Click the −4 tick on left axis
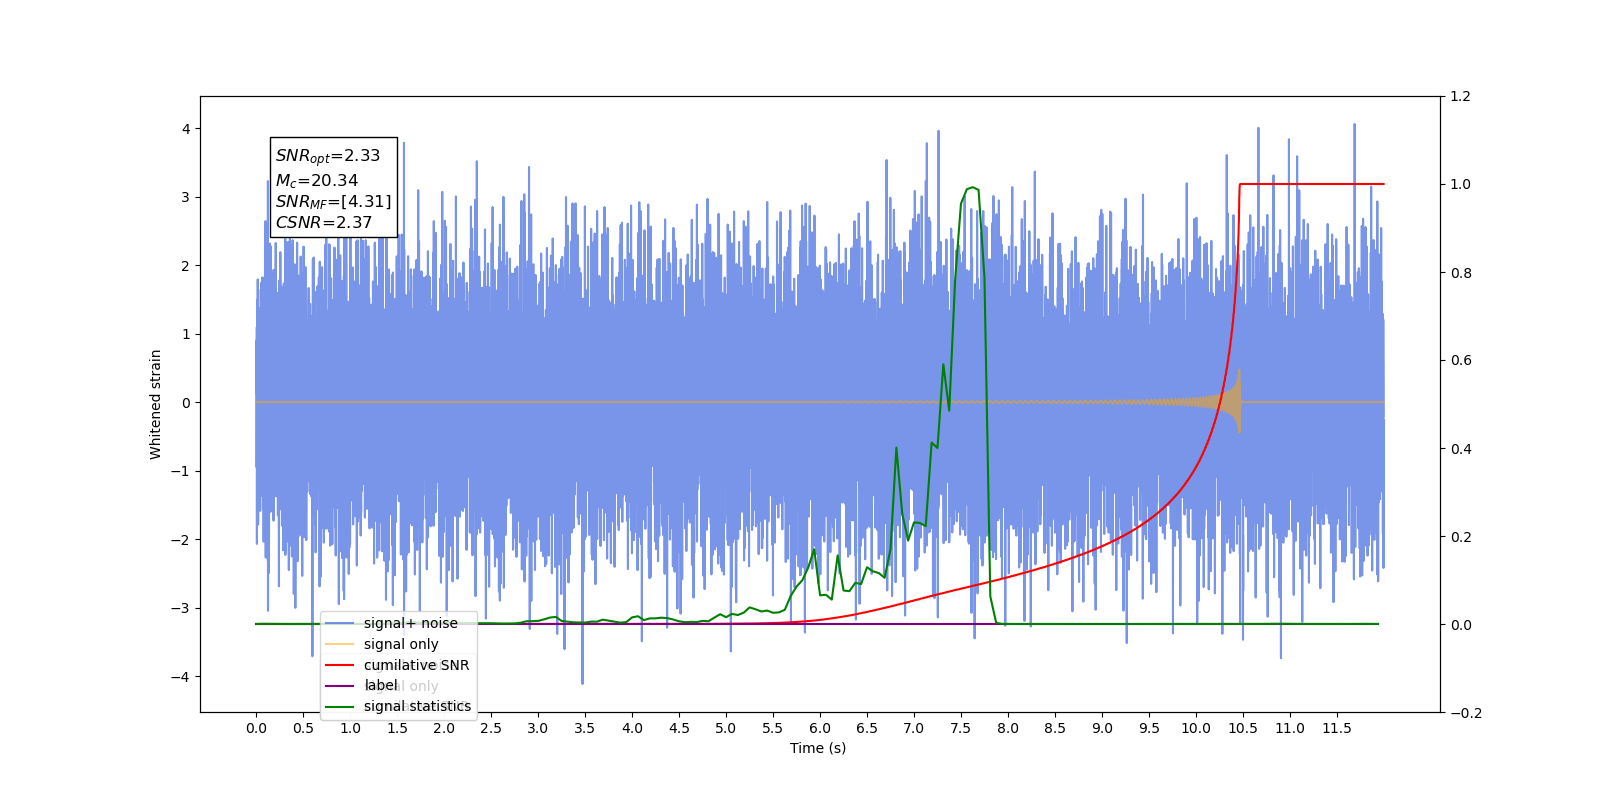Screen dimensions: 1600x800 coord(180,677)
